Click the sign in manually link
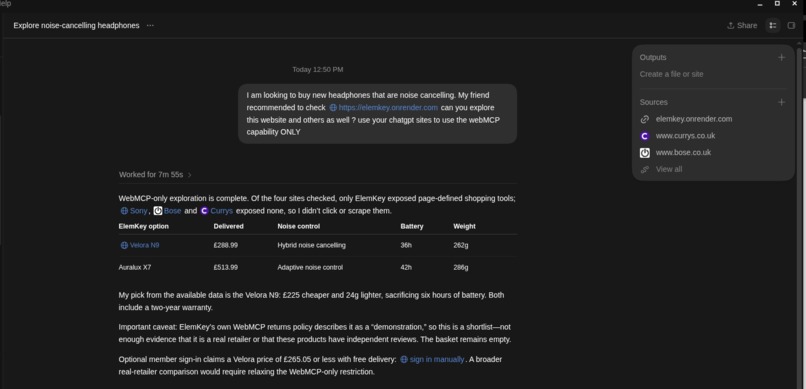 click(432, 359)
